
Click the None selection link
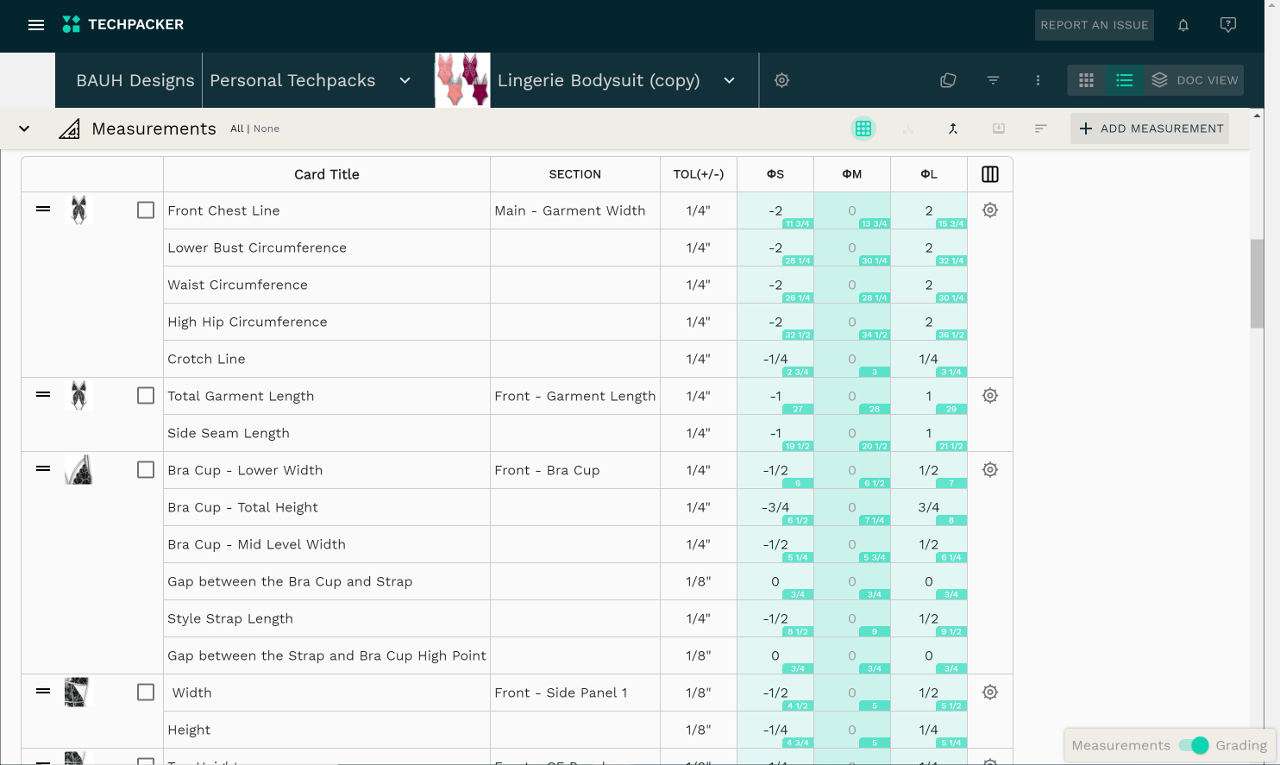point(266,128)
